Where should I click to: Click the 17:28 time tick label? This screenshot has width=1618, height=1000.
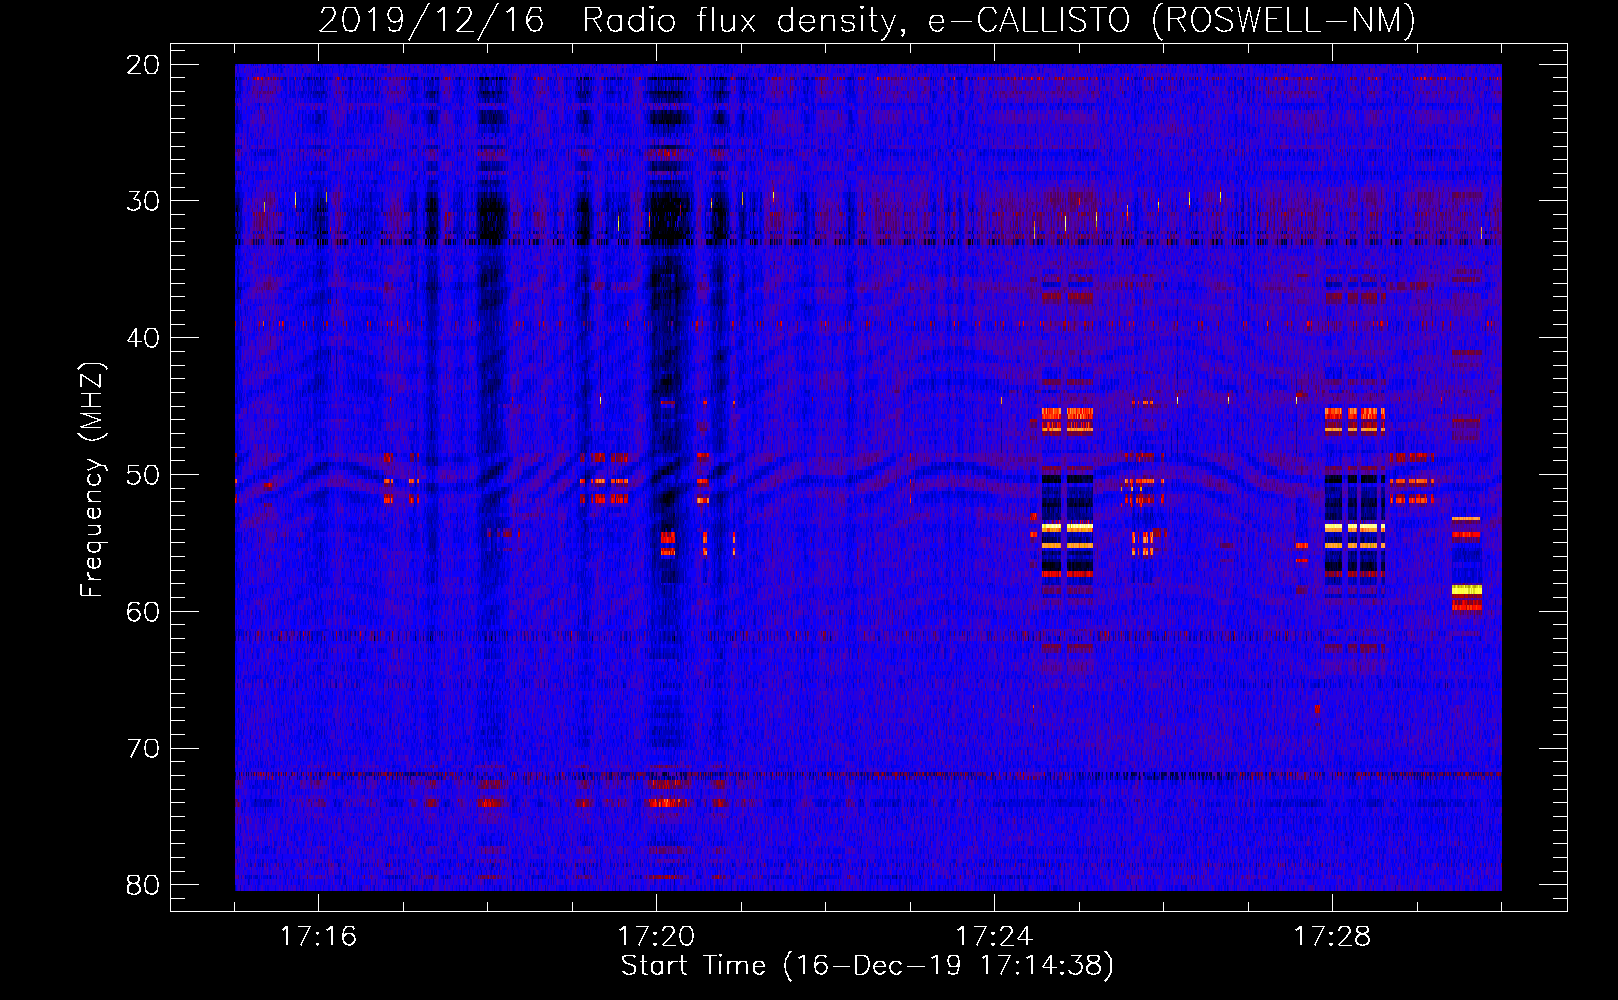(1332, 937)
